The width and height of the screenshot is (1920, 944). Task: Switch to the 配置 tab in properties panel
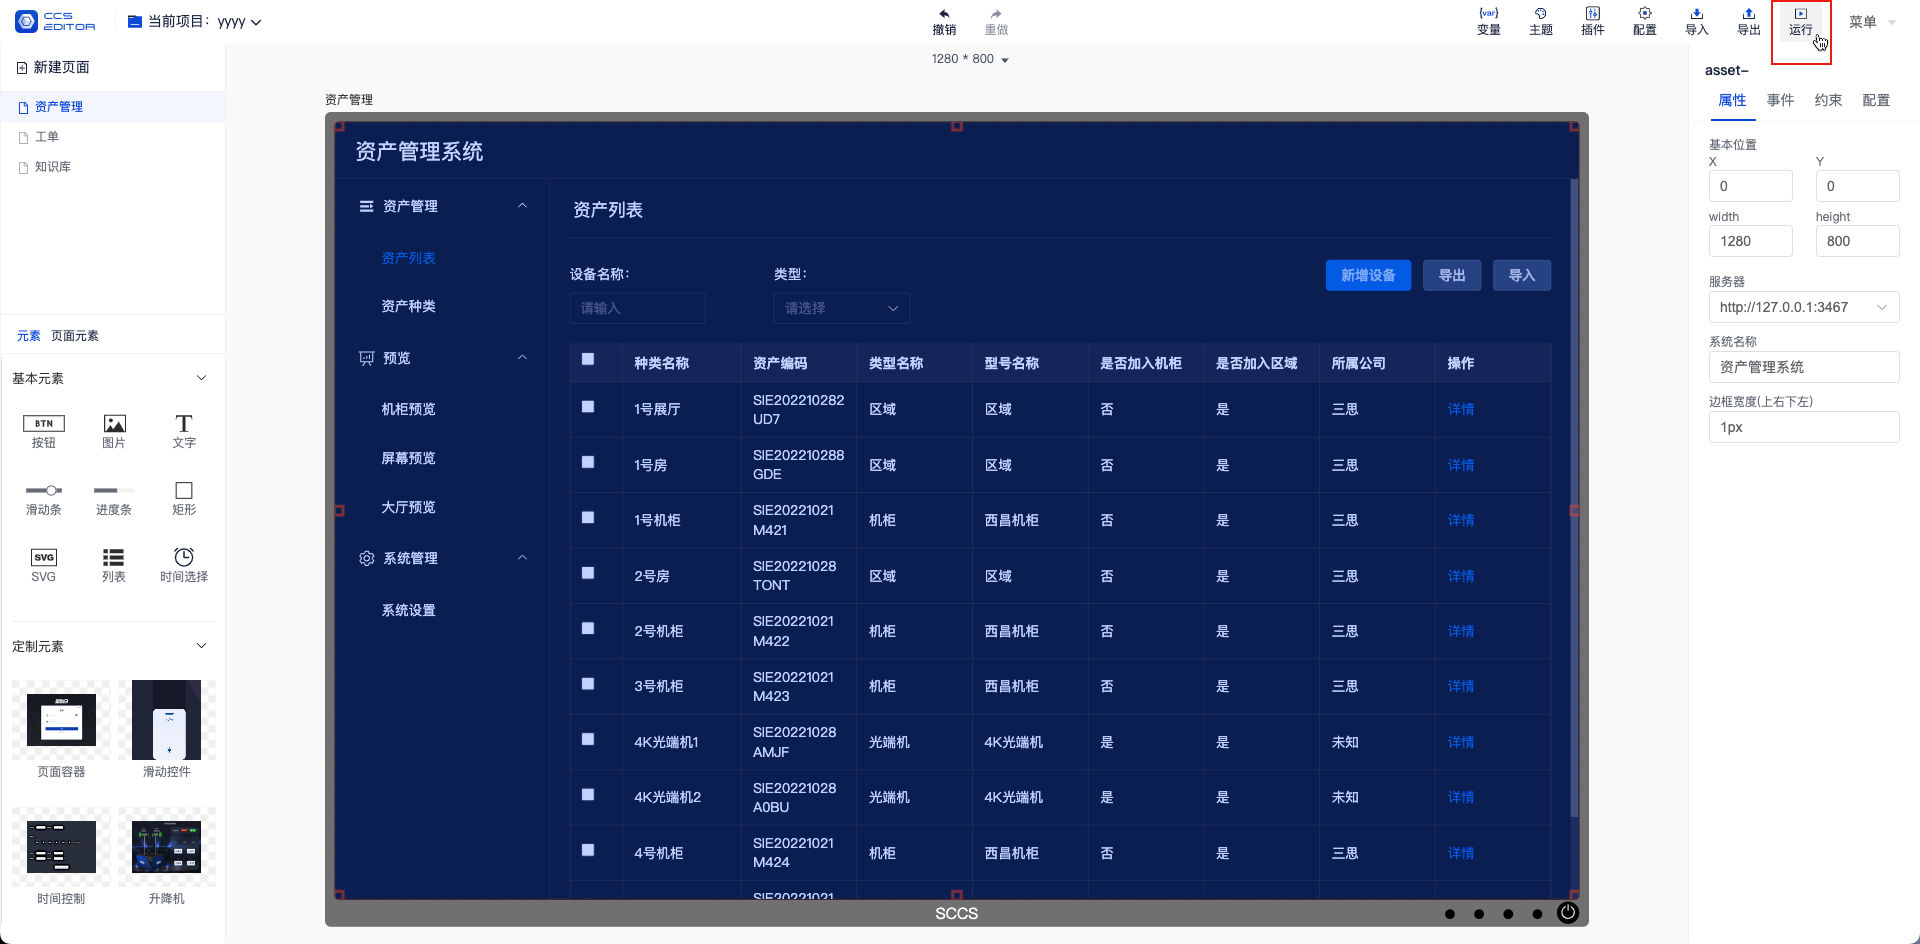pyautogui.click(x=1876, y=100)
